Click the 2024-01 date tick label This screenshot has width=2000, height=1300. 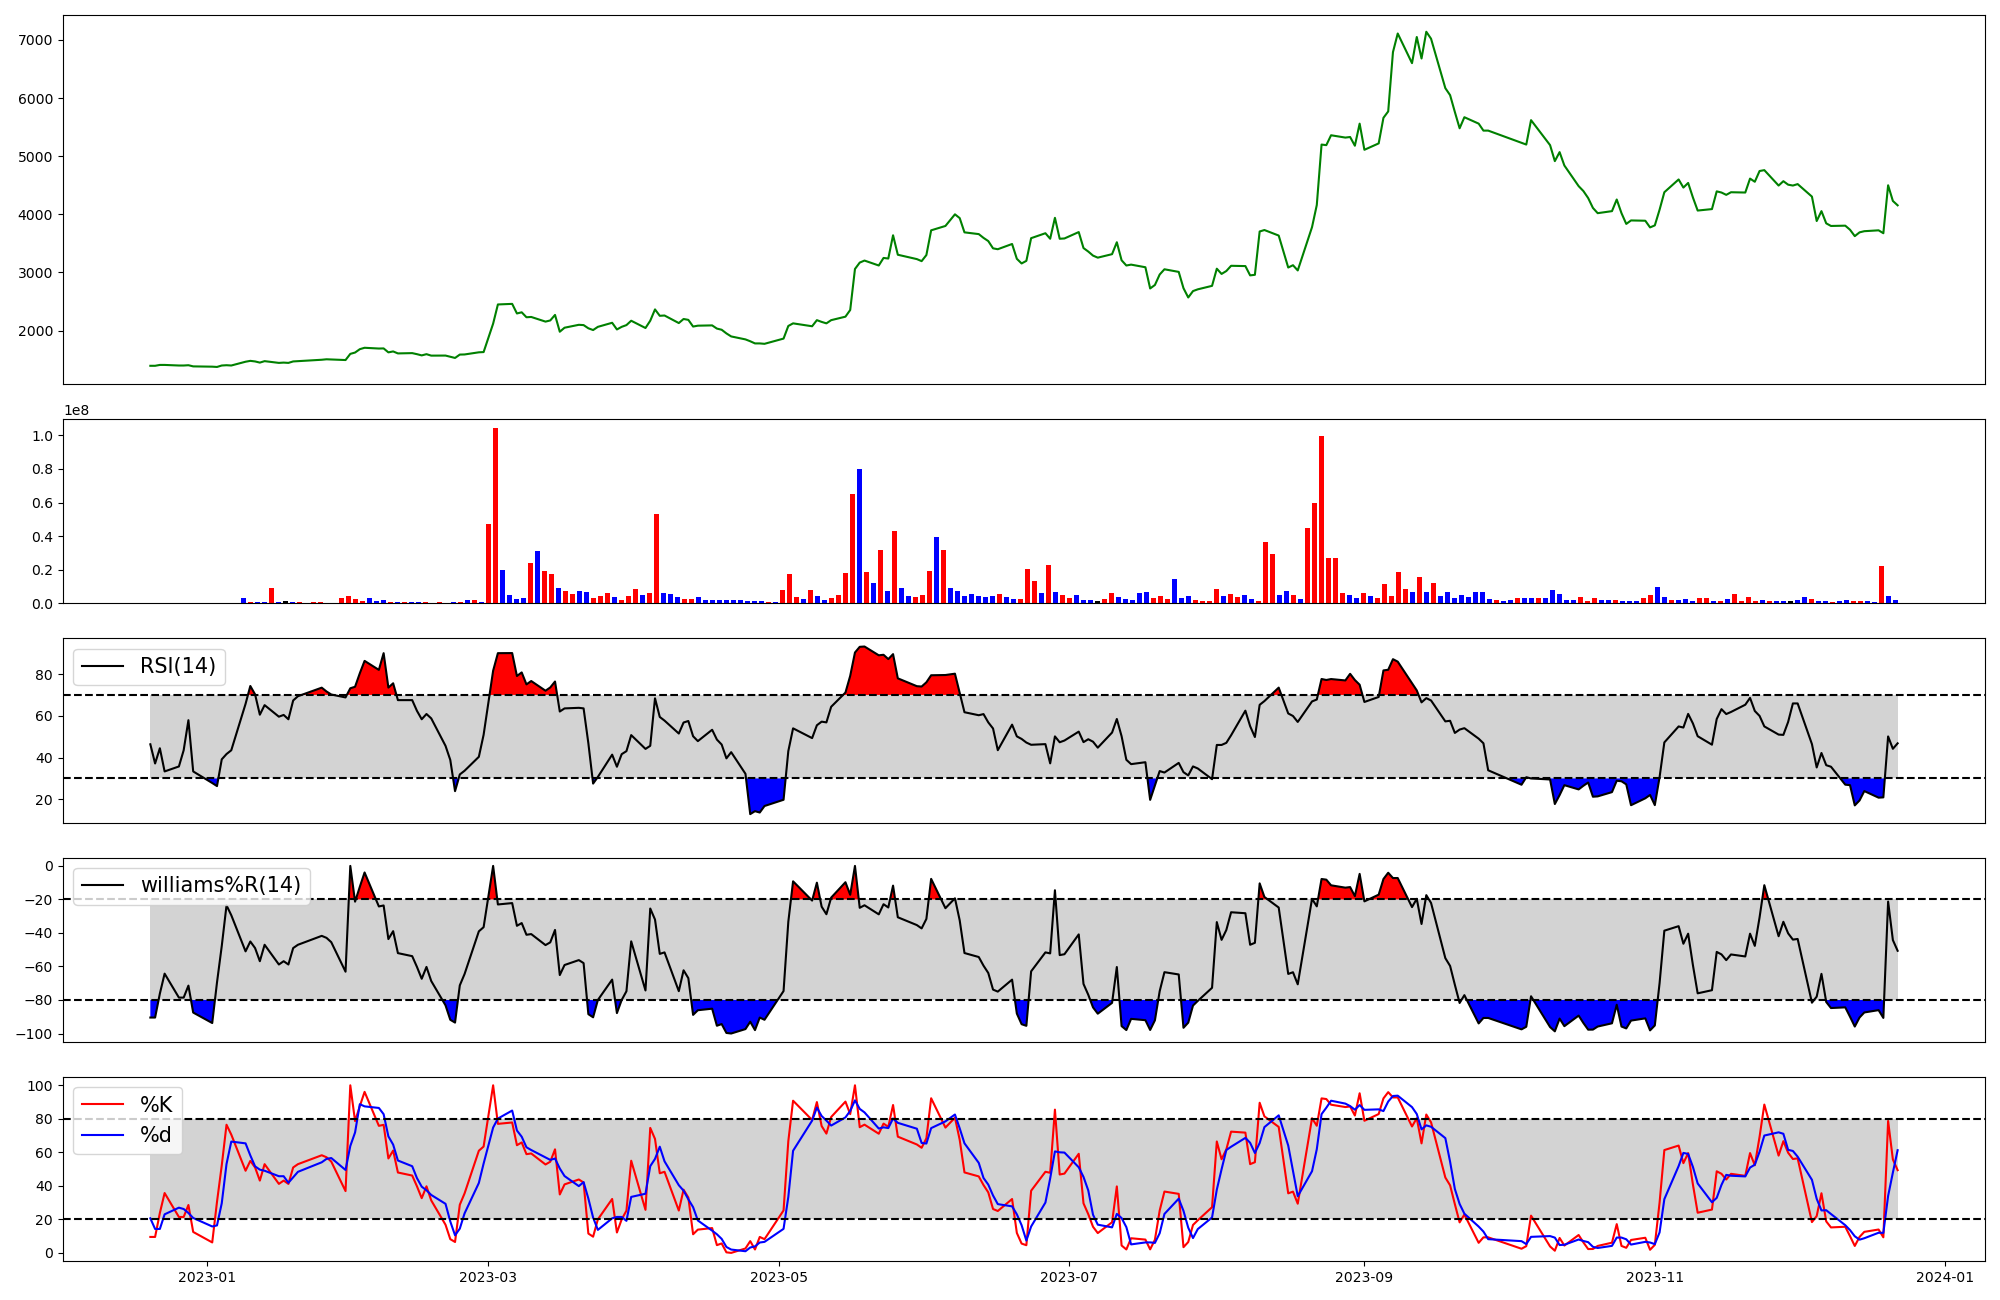point(1946,1277)
